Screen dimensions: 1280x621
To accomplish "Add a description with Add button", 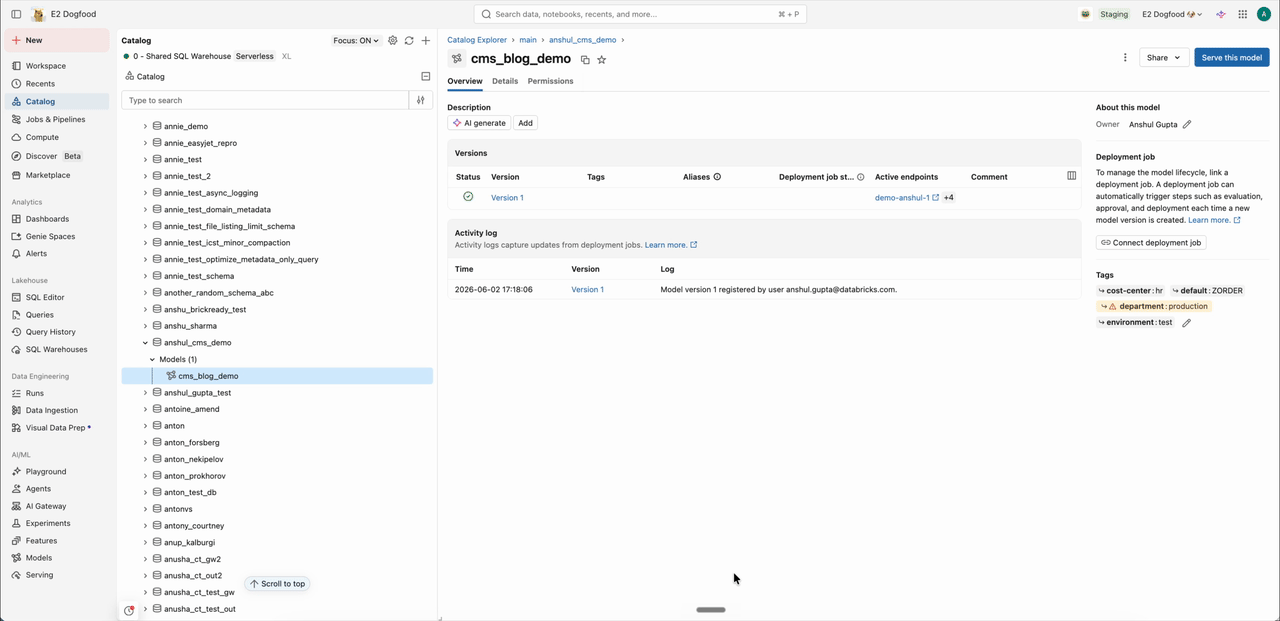I will tap(526, 123).
